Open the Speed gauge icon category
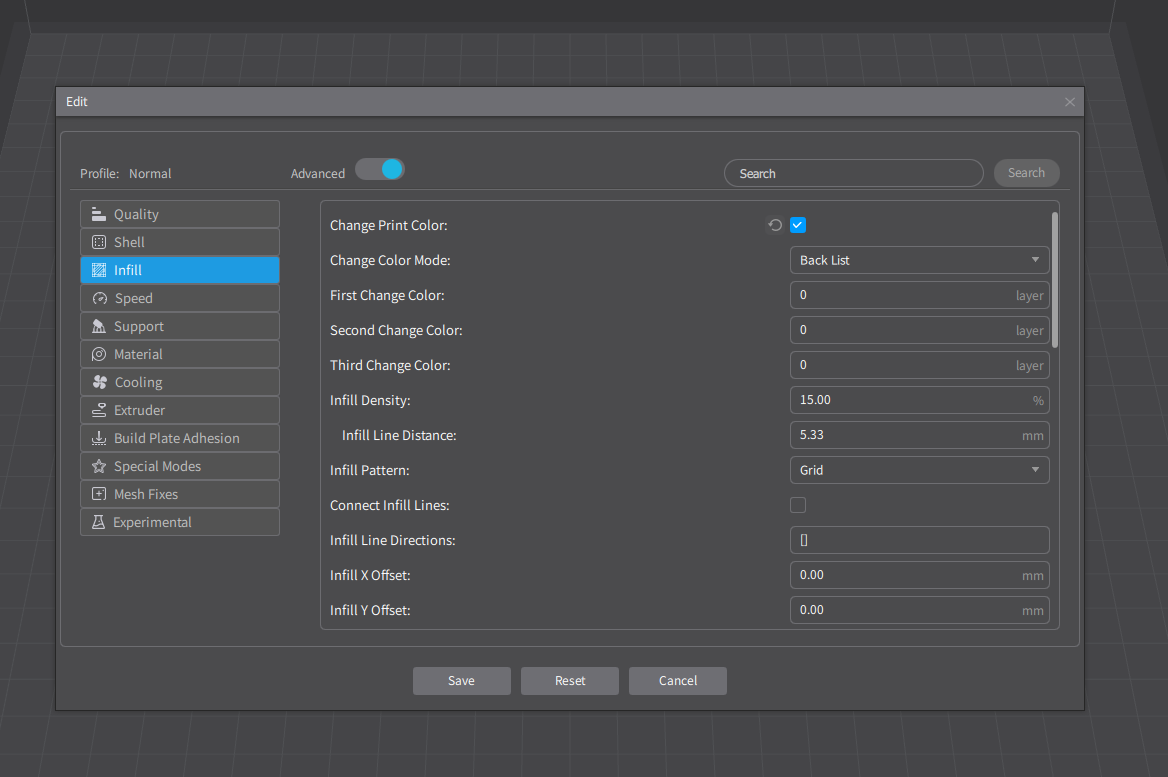 pyautogui.click(x=99, y=298)
